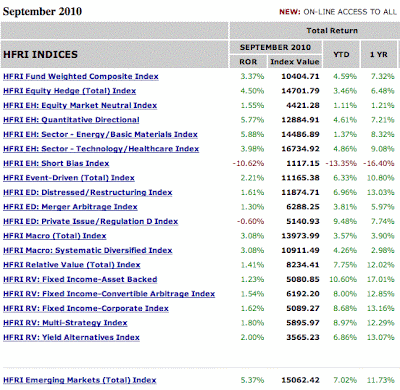Open HFRI RV: Fixed Income-Convertible Arbitrage Index

coord(109,294)
